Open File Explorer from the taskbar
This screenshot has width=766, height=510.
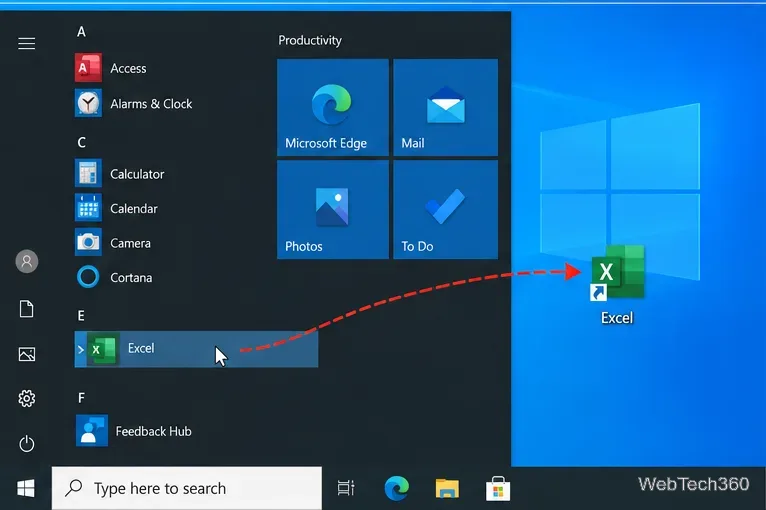pyautogui.click(x=447, y=488)
